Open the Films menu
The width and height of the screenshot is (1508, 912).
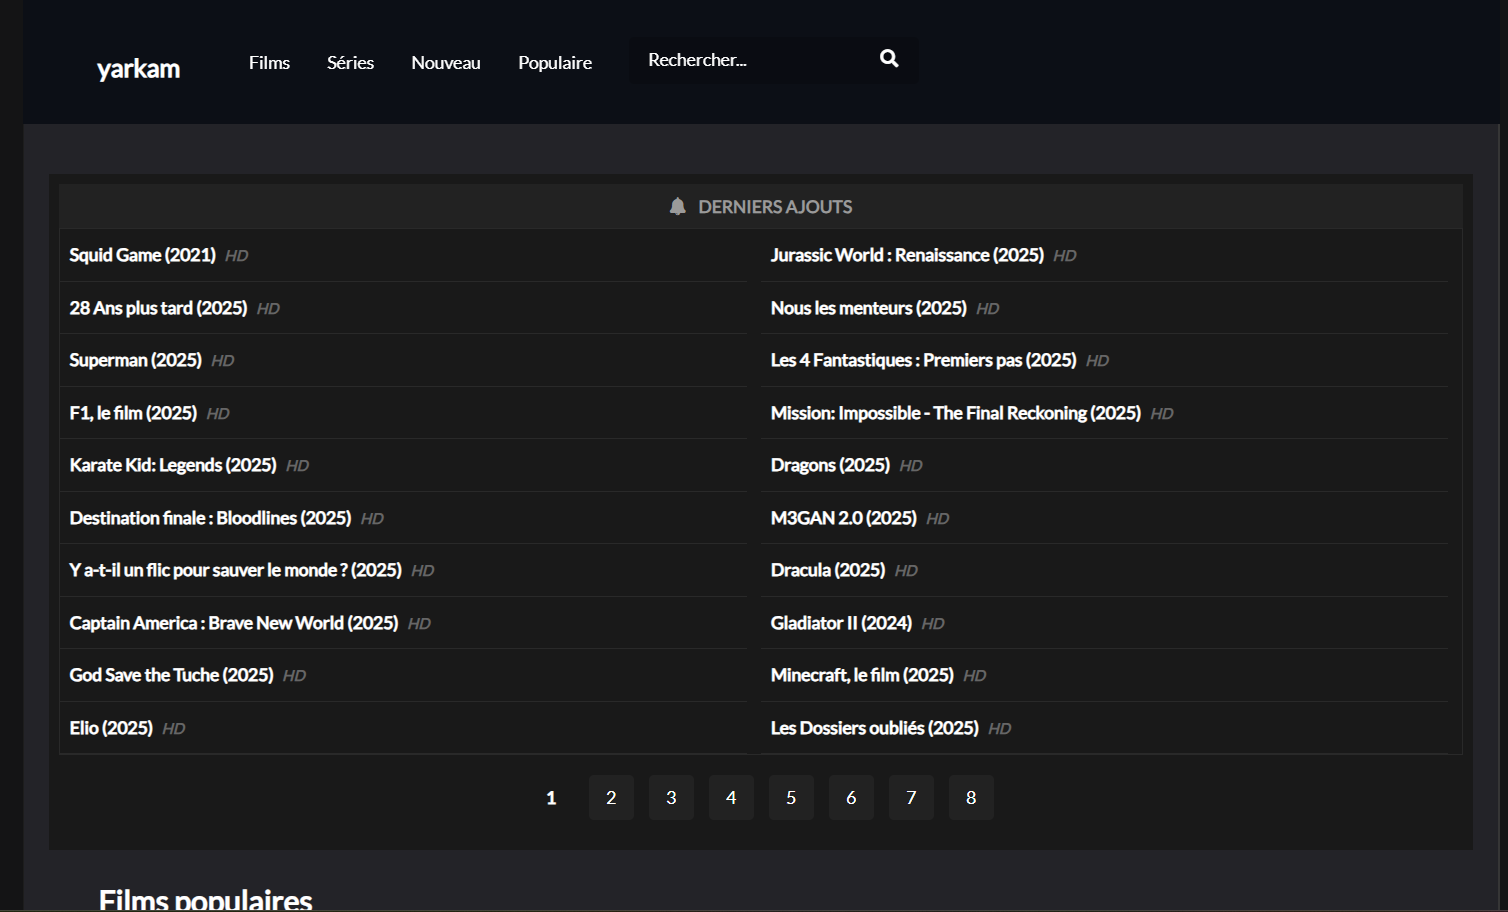pos(269,63)
